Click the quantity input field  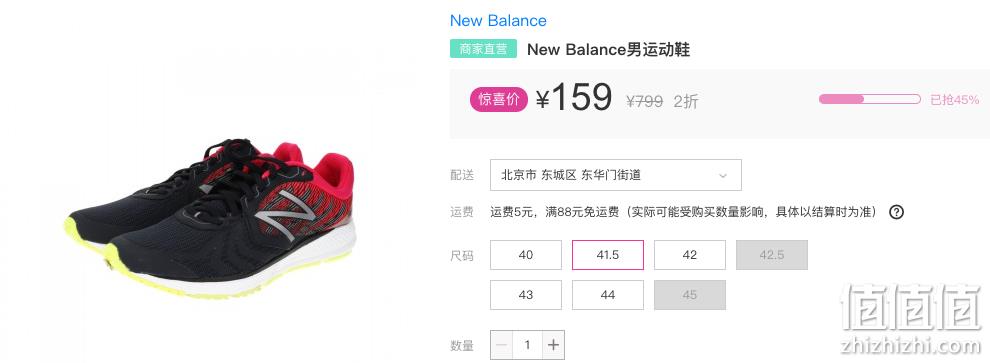pos(527,345)
